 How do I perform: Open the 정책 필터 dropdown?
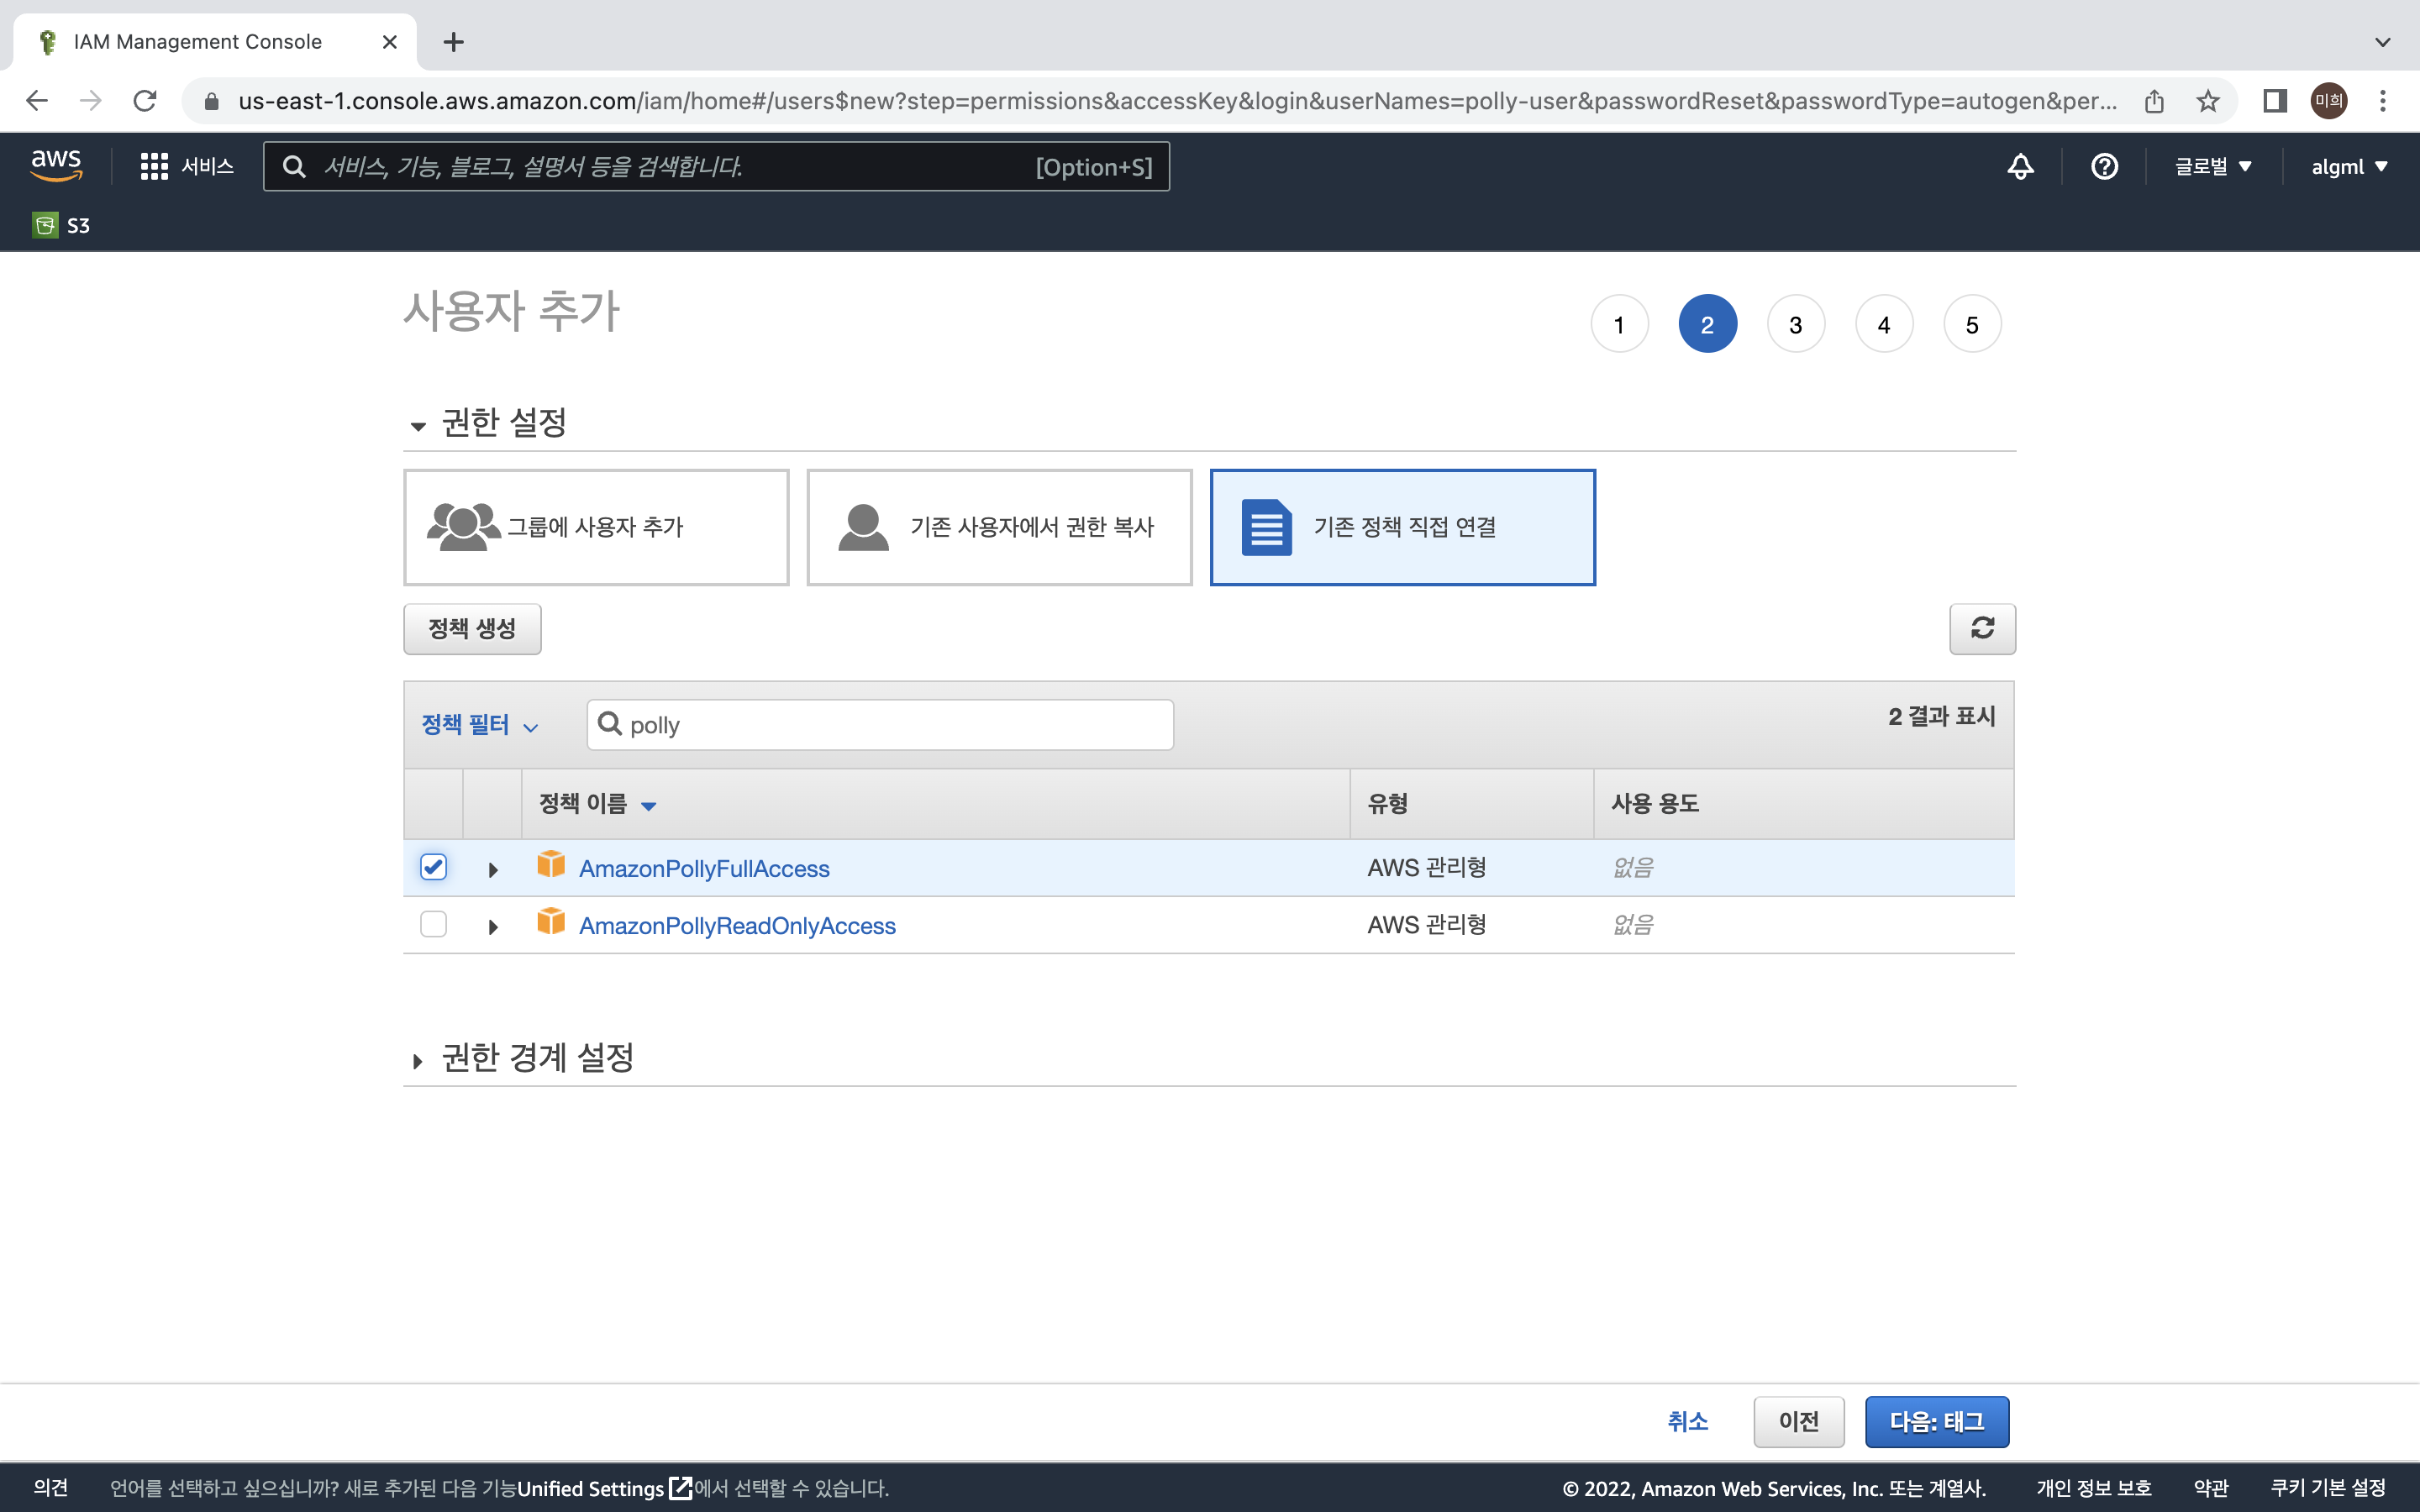coord(480,725)
